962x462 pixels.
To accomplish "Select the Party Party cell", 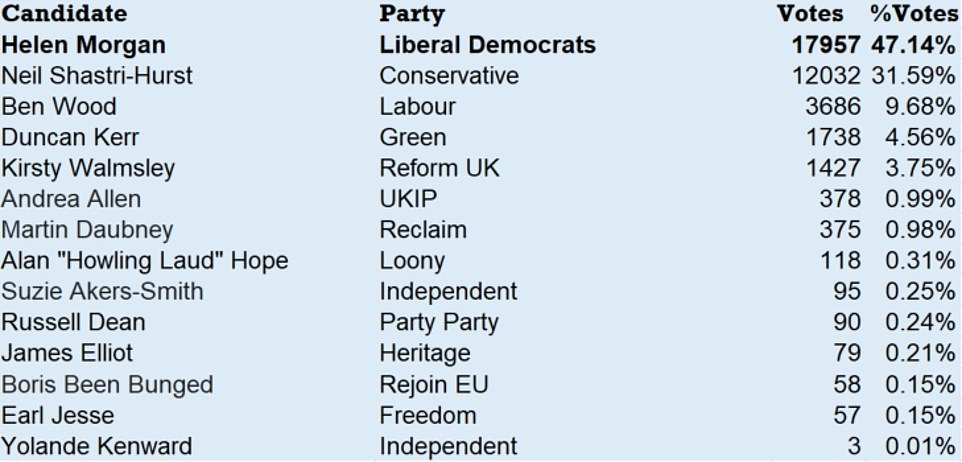I will (438, 322).
